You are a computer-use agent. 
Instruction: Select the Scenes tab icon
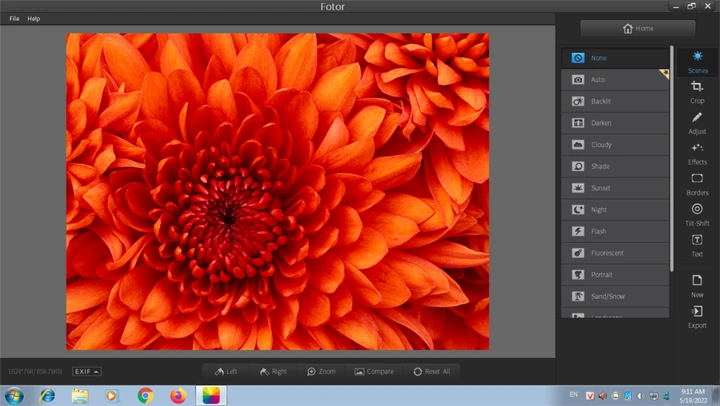click(698, 56)
